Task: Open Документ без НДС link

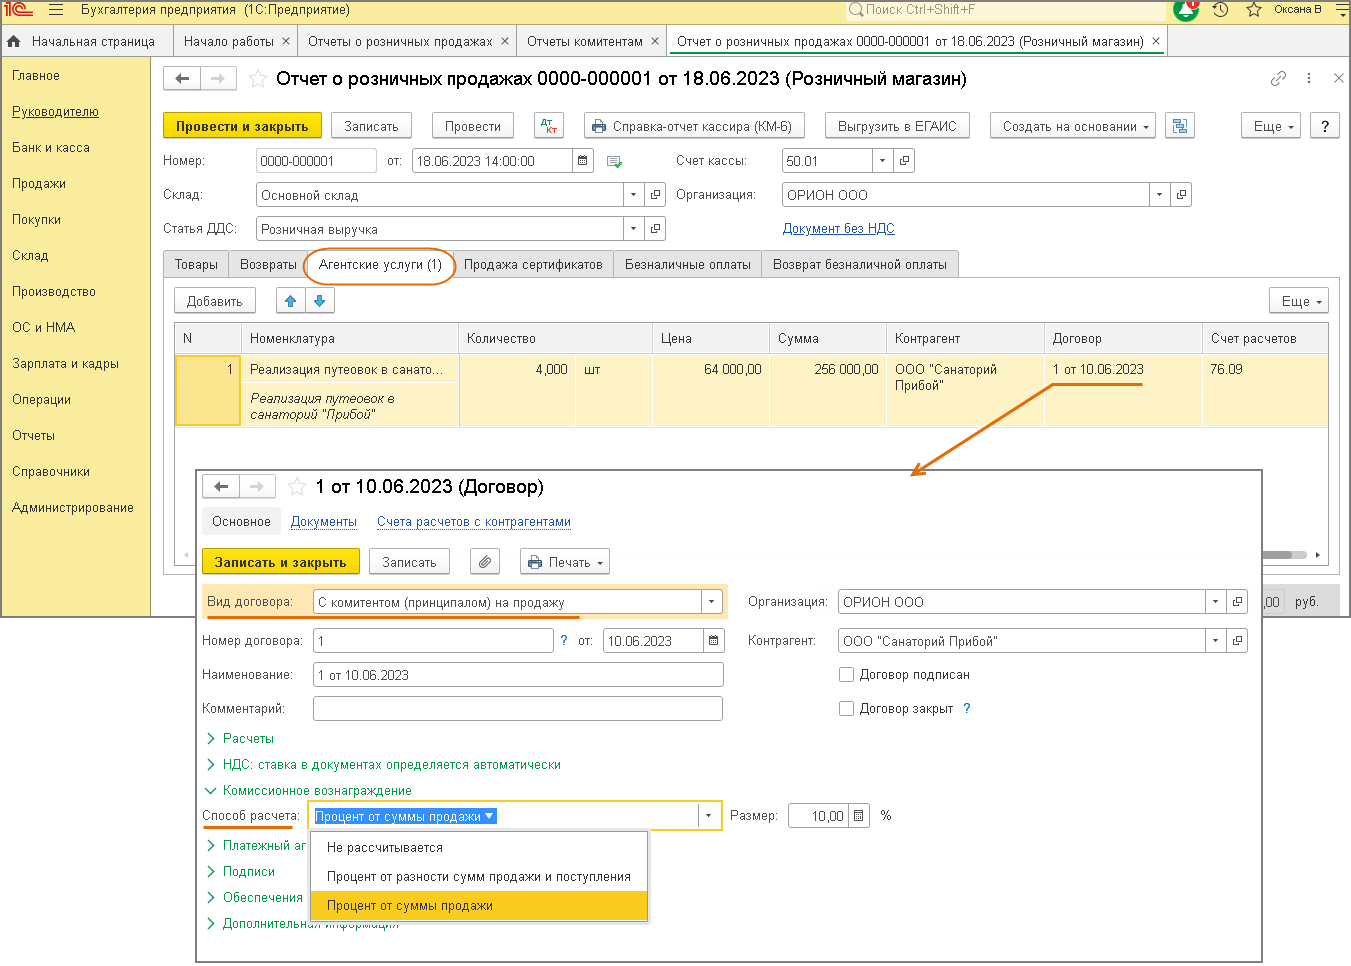Action: (x=838, y=229)
